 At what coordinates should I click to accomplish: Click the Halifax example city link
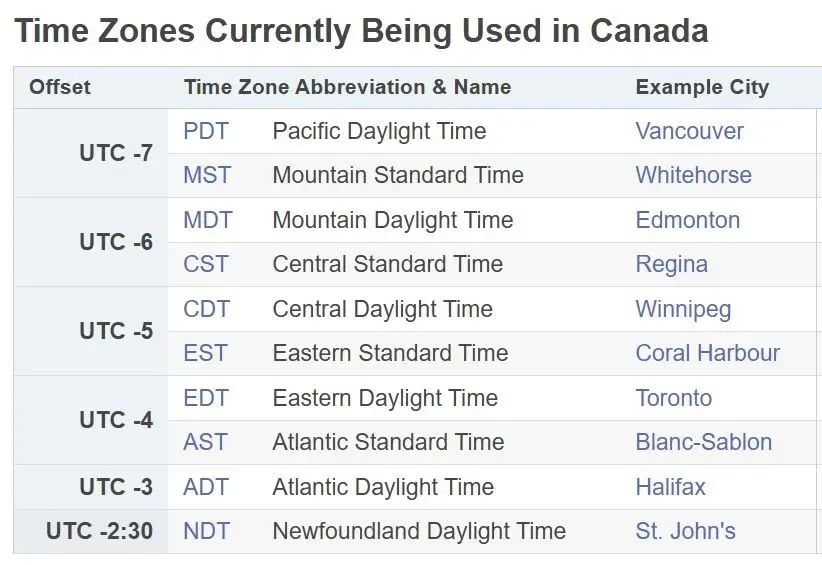[x=670, y=487]
